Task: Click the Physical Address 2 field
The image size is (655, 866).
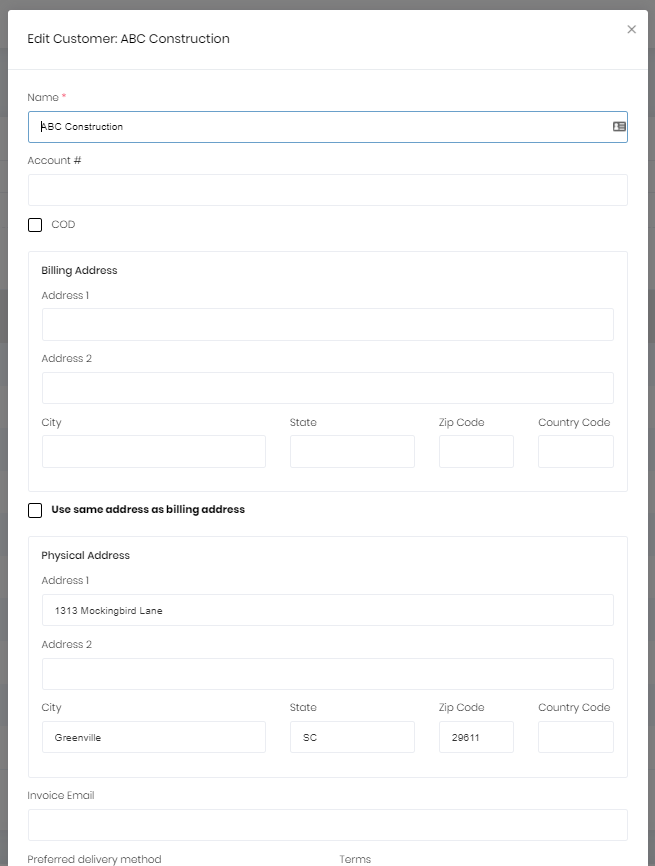Action: click(x=327, y=674)
